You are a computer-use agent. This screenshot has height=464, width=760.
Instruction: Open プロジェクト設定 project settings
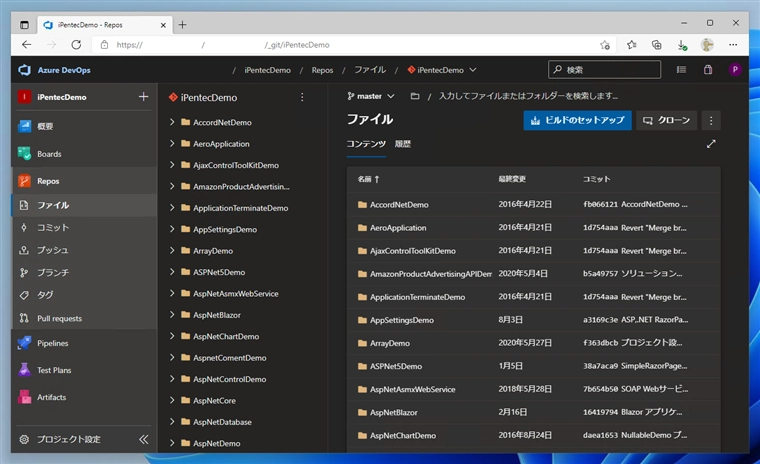pos(69,439)
